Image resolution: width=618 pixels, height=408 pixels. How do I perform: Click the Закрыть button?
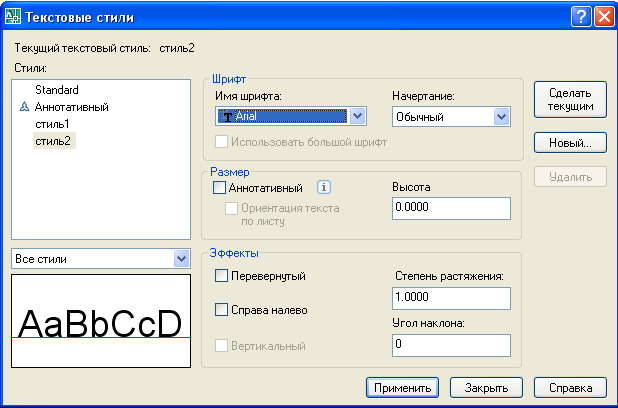pyautogui.click(x=486, y=388)
